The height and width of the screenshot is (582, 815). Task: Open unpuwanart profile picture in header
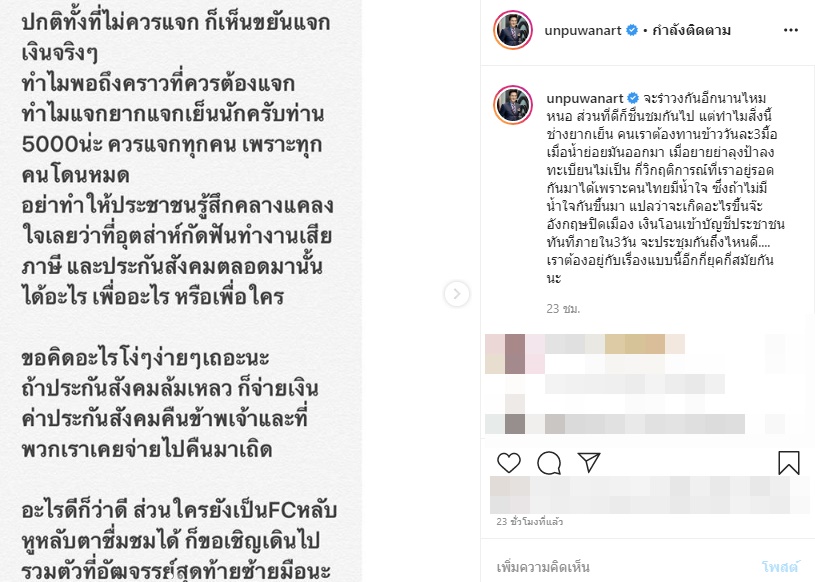point(513,30)
